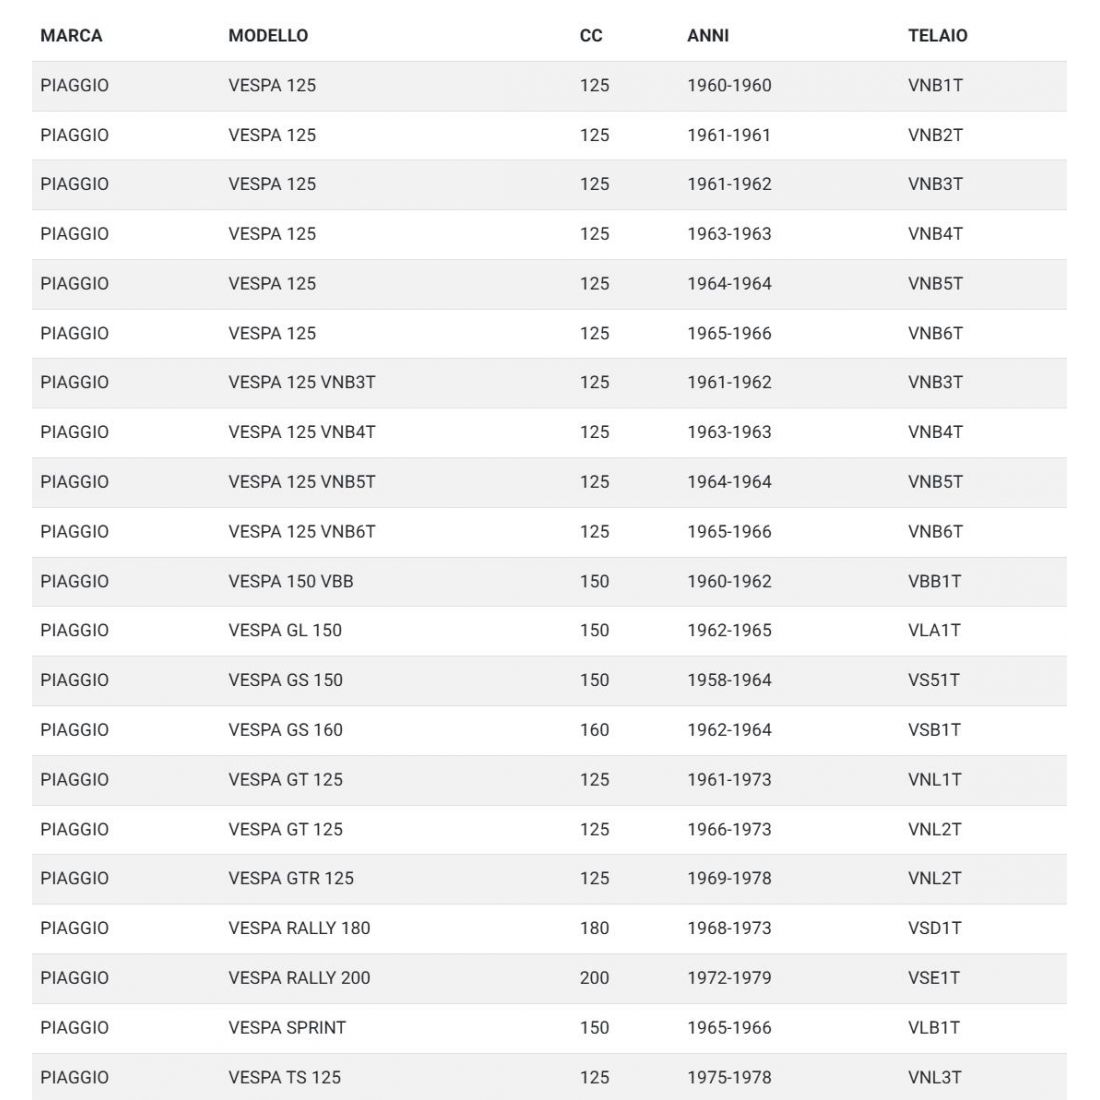Click the MODELLO column header

click(x=268, y=35)
